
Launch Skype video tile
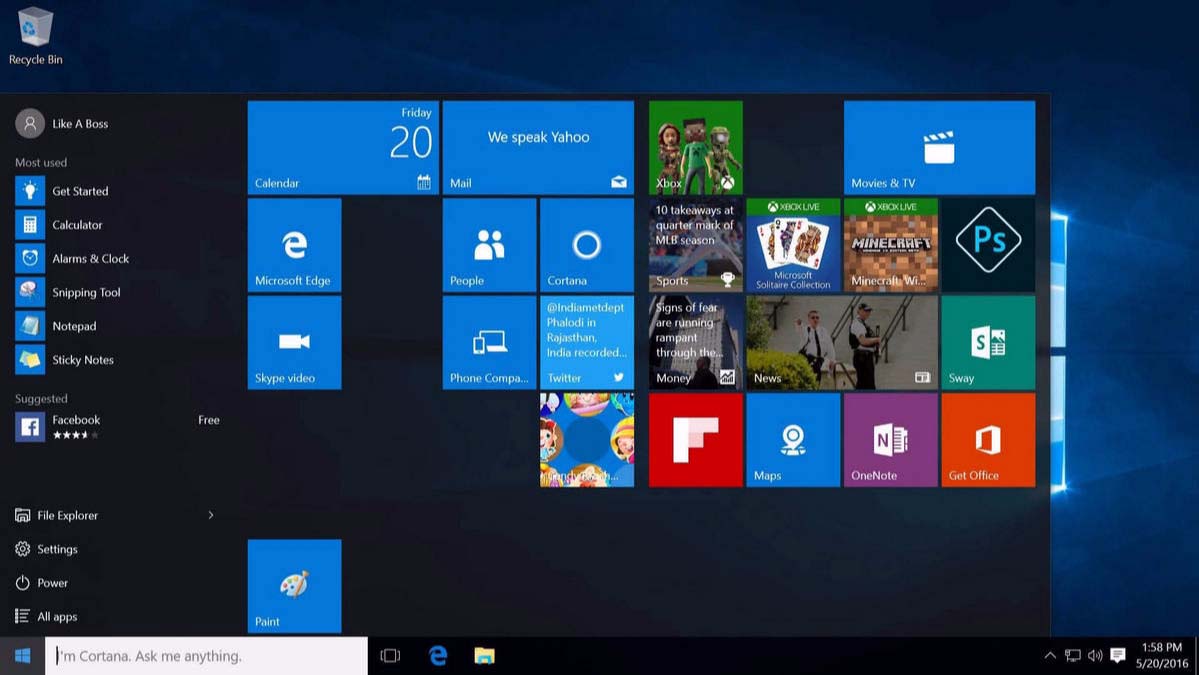point(294,342)
